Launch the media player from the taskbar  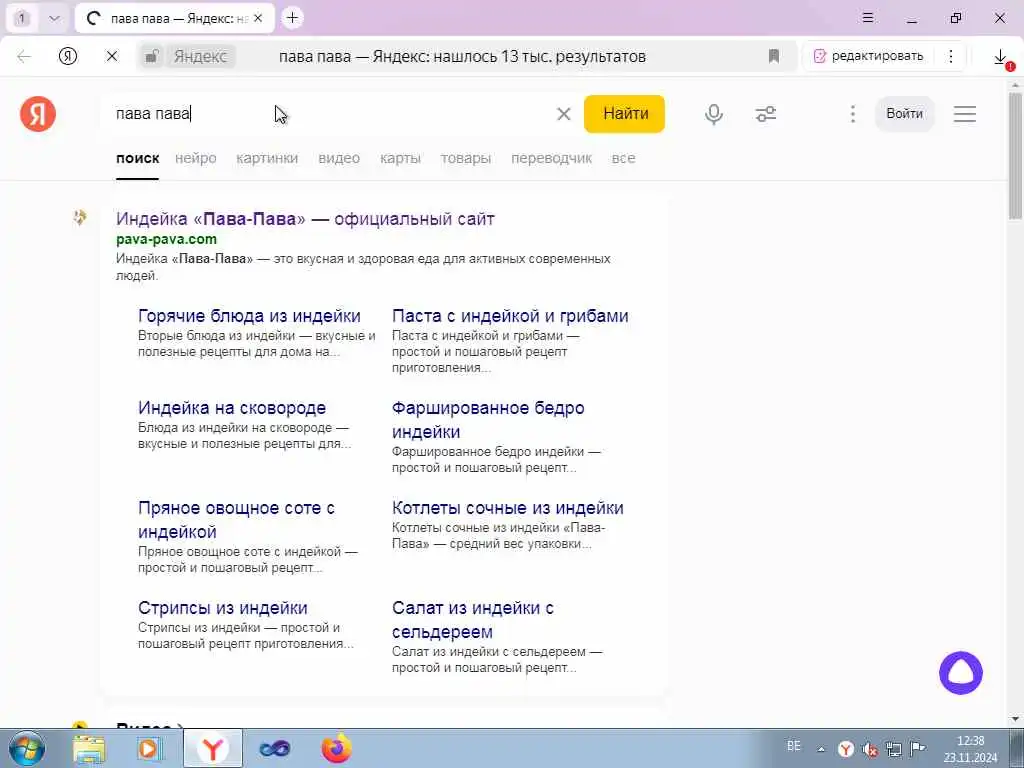tap(150, 748)
